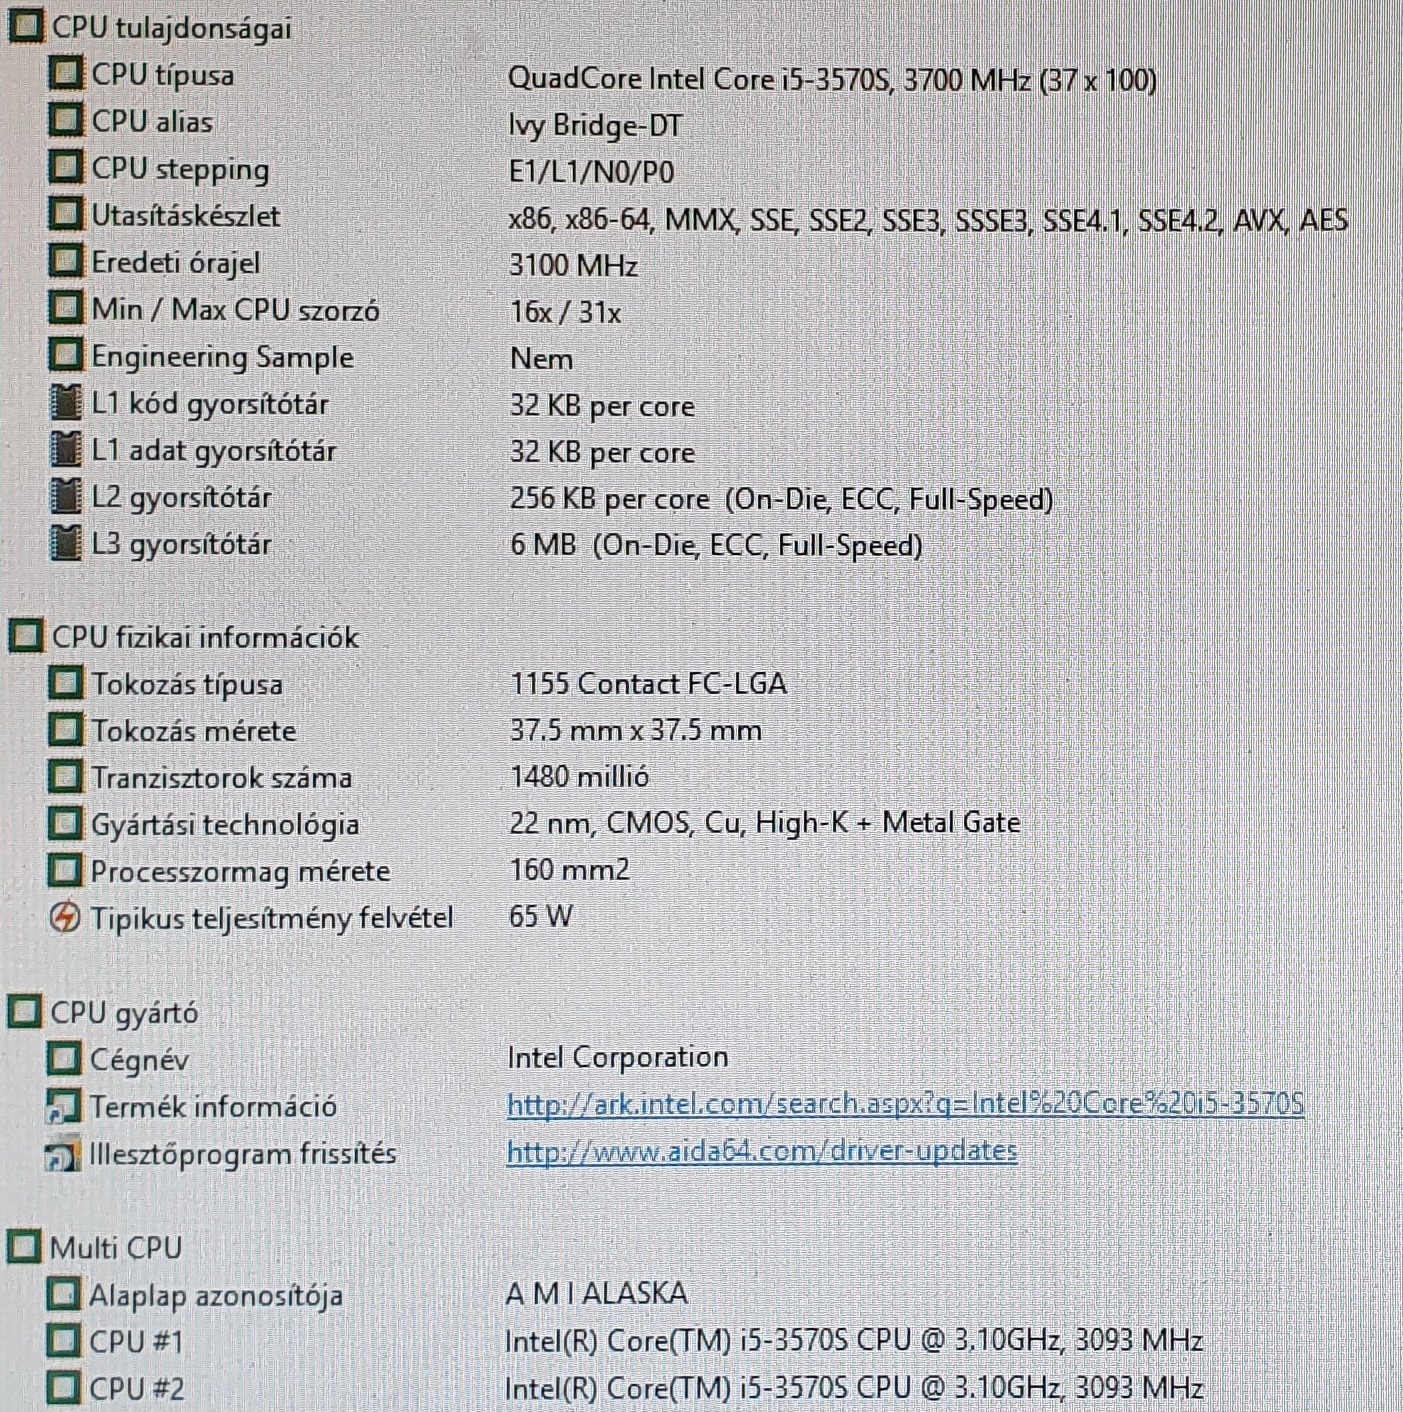Click the Intel Corporation value

(x=618, y=1057)
